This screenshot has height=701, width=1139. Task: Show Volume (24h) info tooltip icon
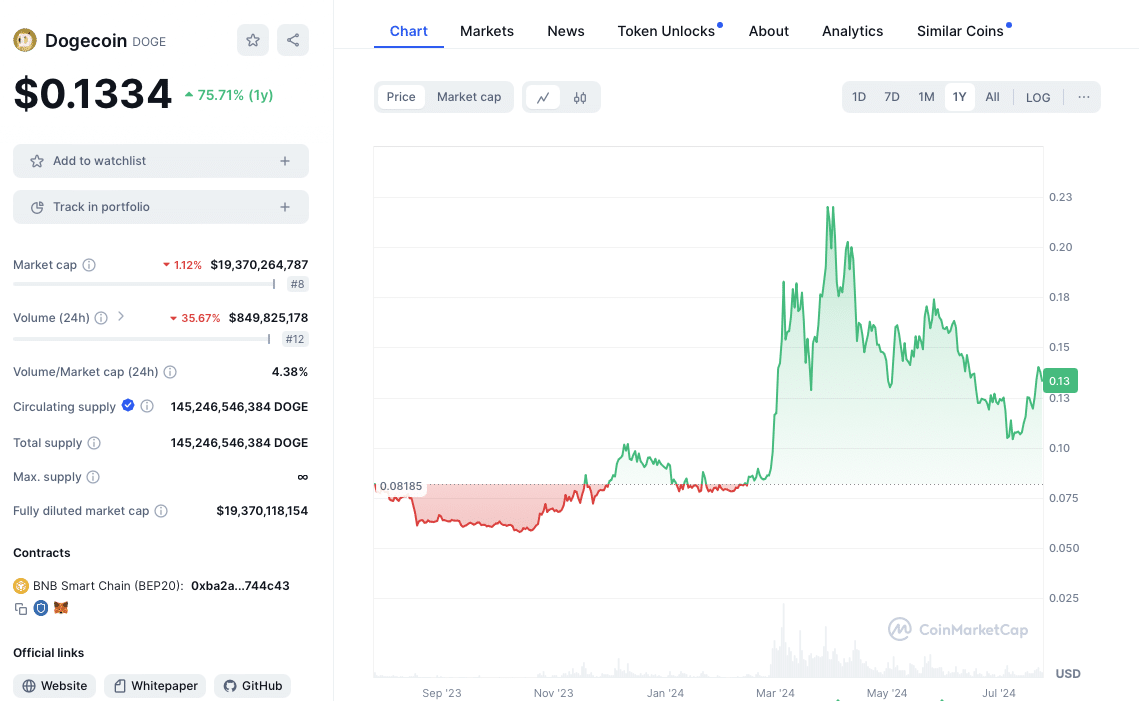101,317
